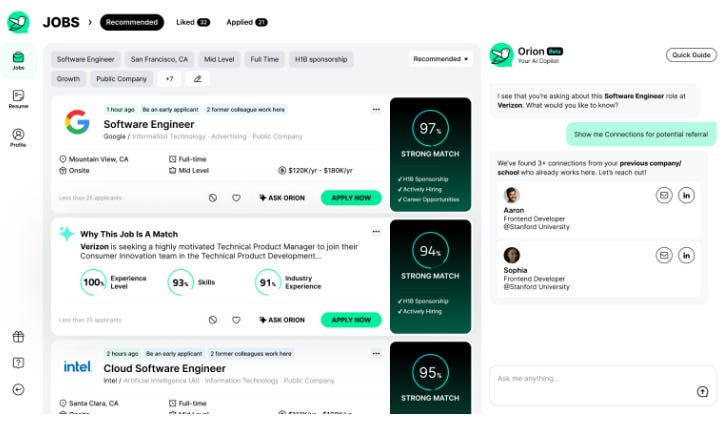Click the 95% strong match circle
The height and width of the screenshot is (421, 725).
(x=430, y=372)
